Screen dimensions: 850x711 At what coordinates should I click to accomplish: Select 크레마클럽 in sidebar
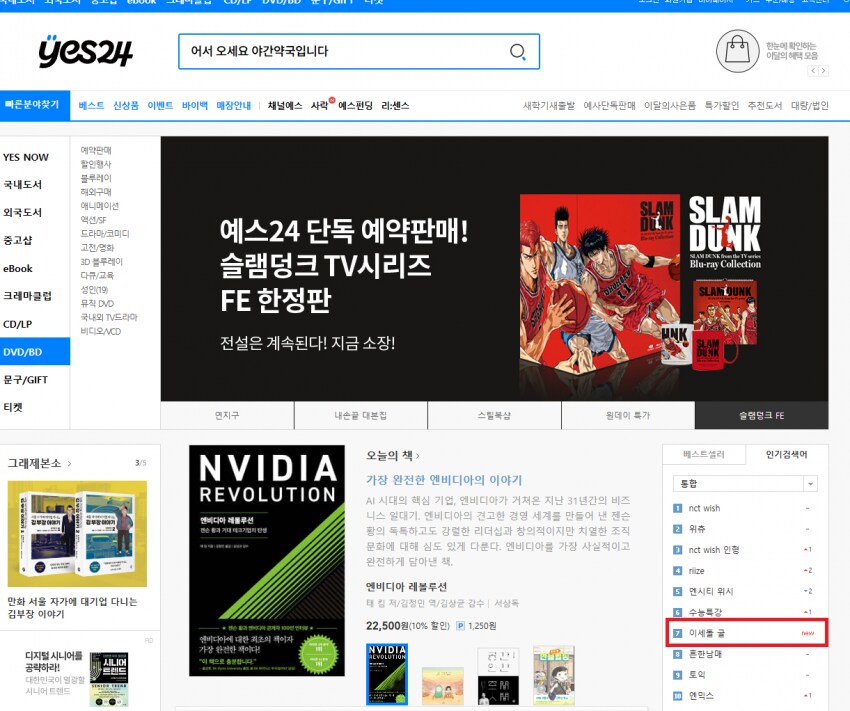click(x=27, y=296)
